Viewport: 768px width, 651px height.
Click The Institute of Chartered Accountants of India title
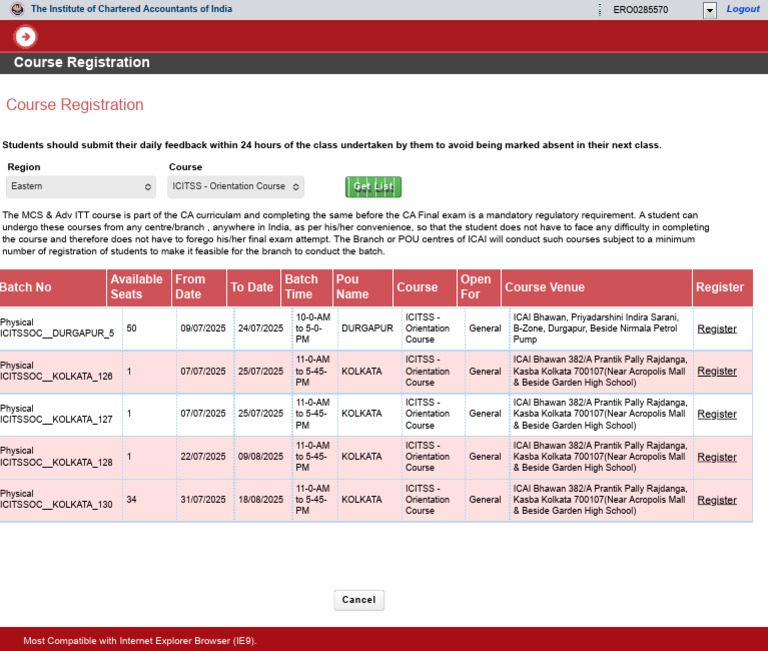pos(131,9)
